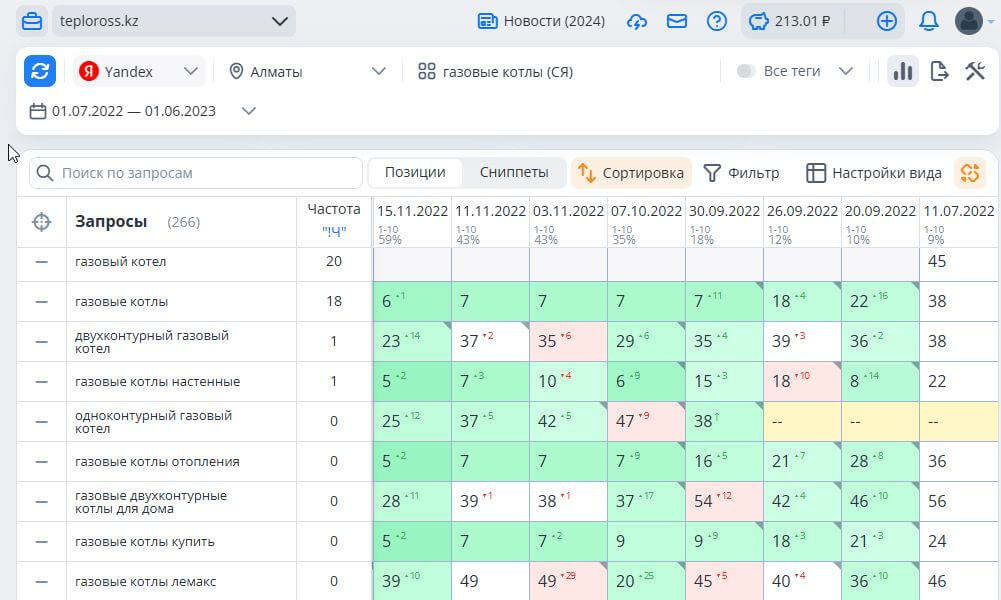Screen dimensions: 1001x600
Task: Click the crosshair target icon in table header
Action: click(41, 222)
